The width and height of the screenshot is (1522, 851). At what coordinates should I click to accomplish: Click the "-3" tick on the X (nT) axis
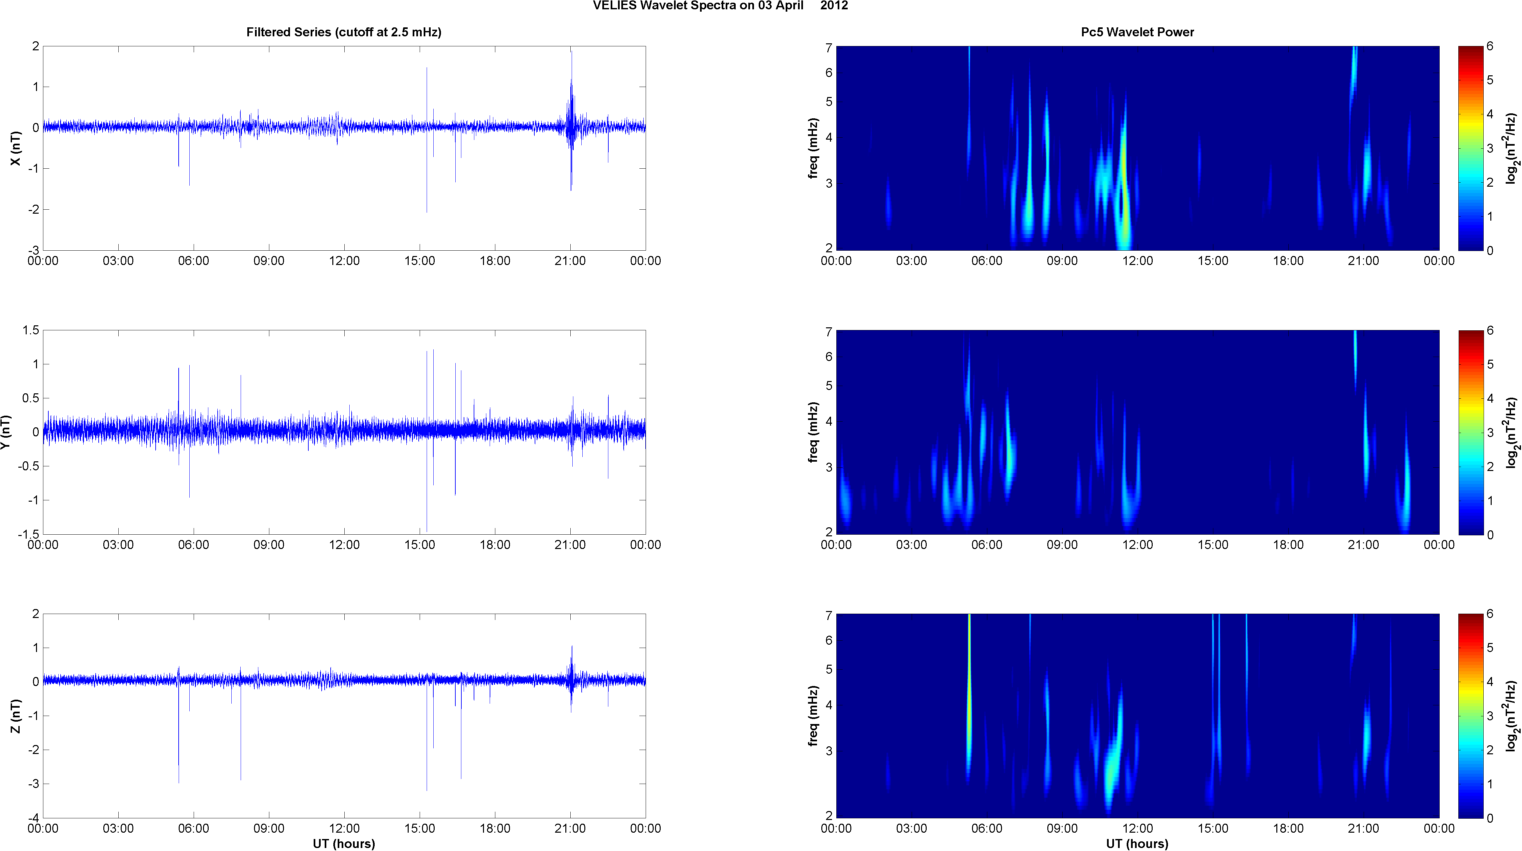pos(33,250)
